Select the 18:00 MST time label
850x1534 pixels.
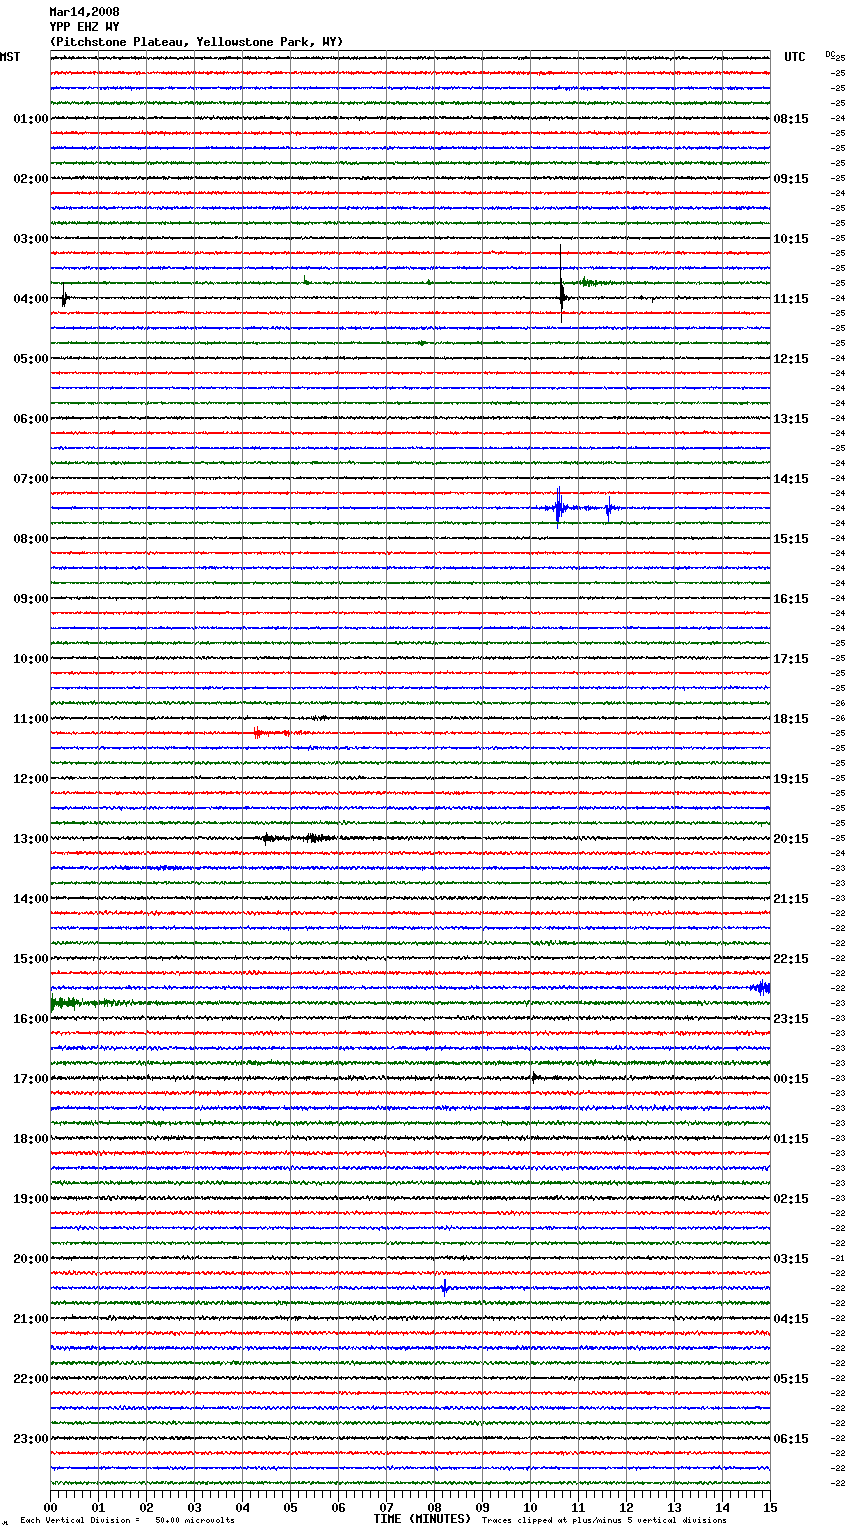(x=31, y=1139)
